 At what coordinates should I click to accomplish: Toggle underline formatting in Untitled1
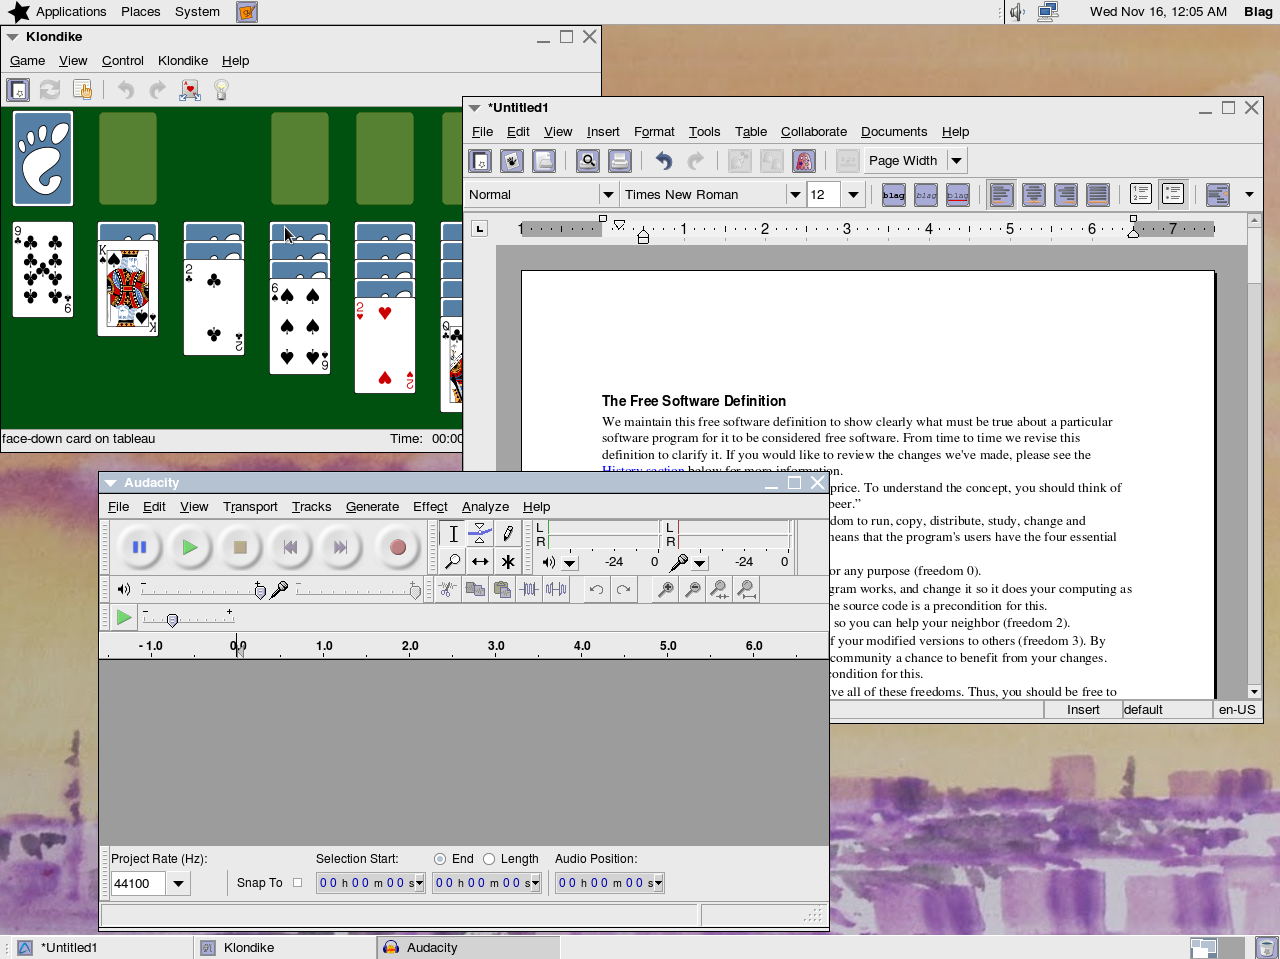pyautogui.click(x=958, y=195)
